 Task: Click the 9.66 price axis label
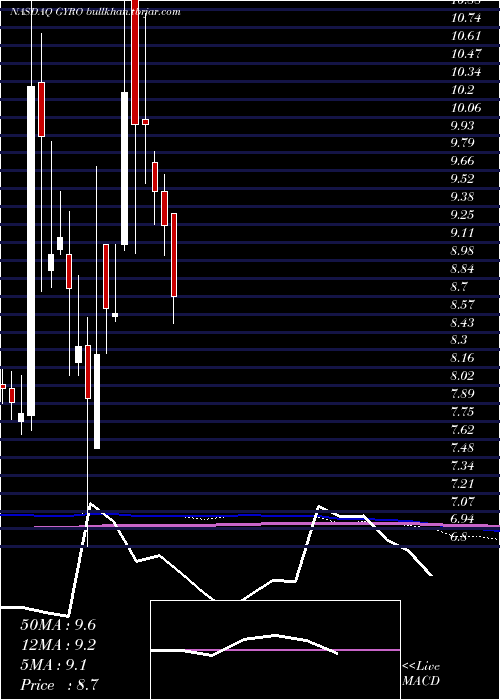click(462, 161)
